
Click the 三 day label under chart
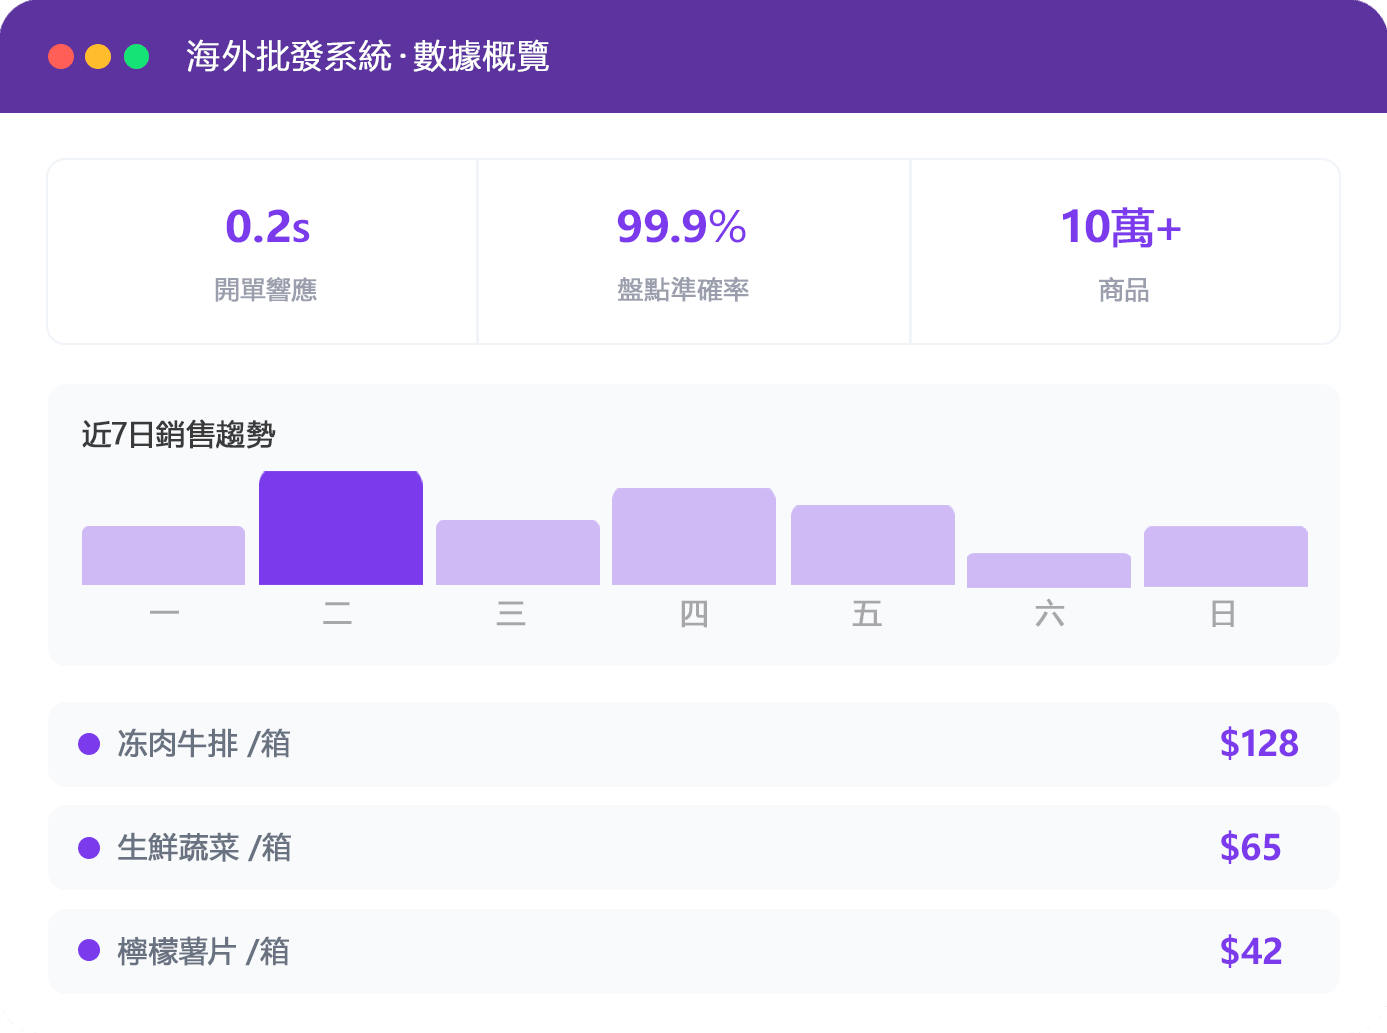(x=511, y=613)
